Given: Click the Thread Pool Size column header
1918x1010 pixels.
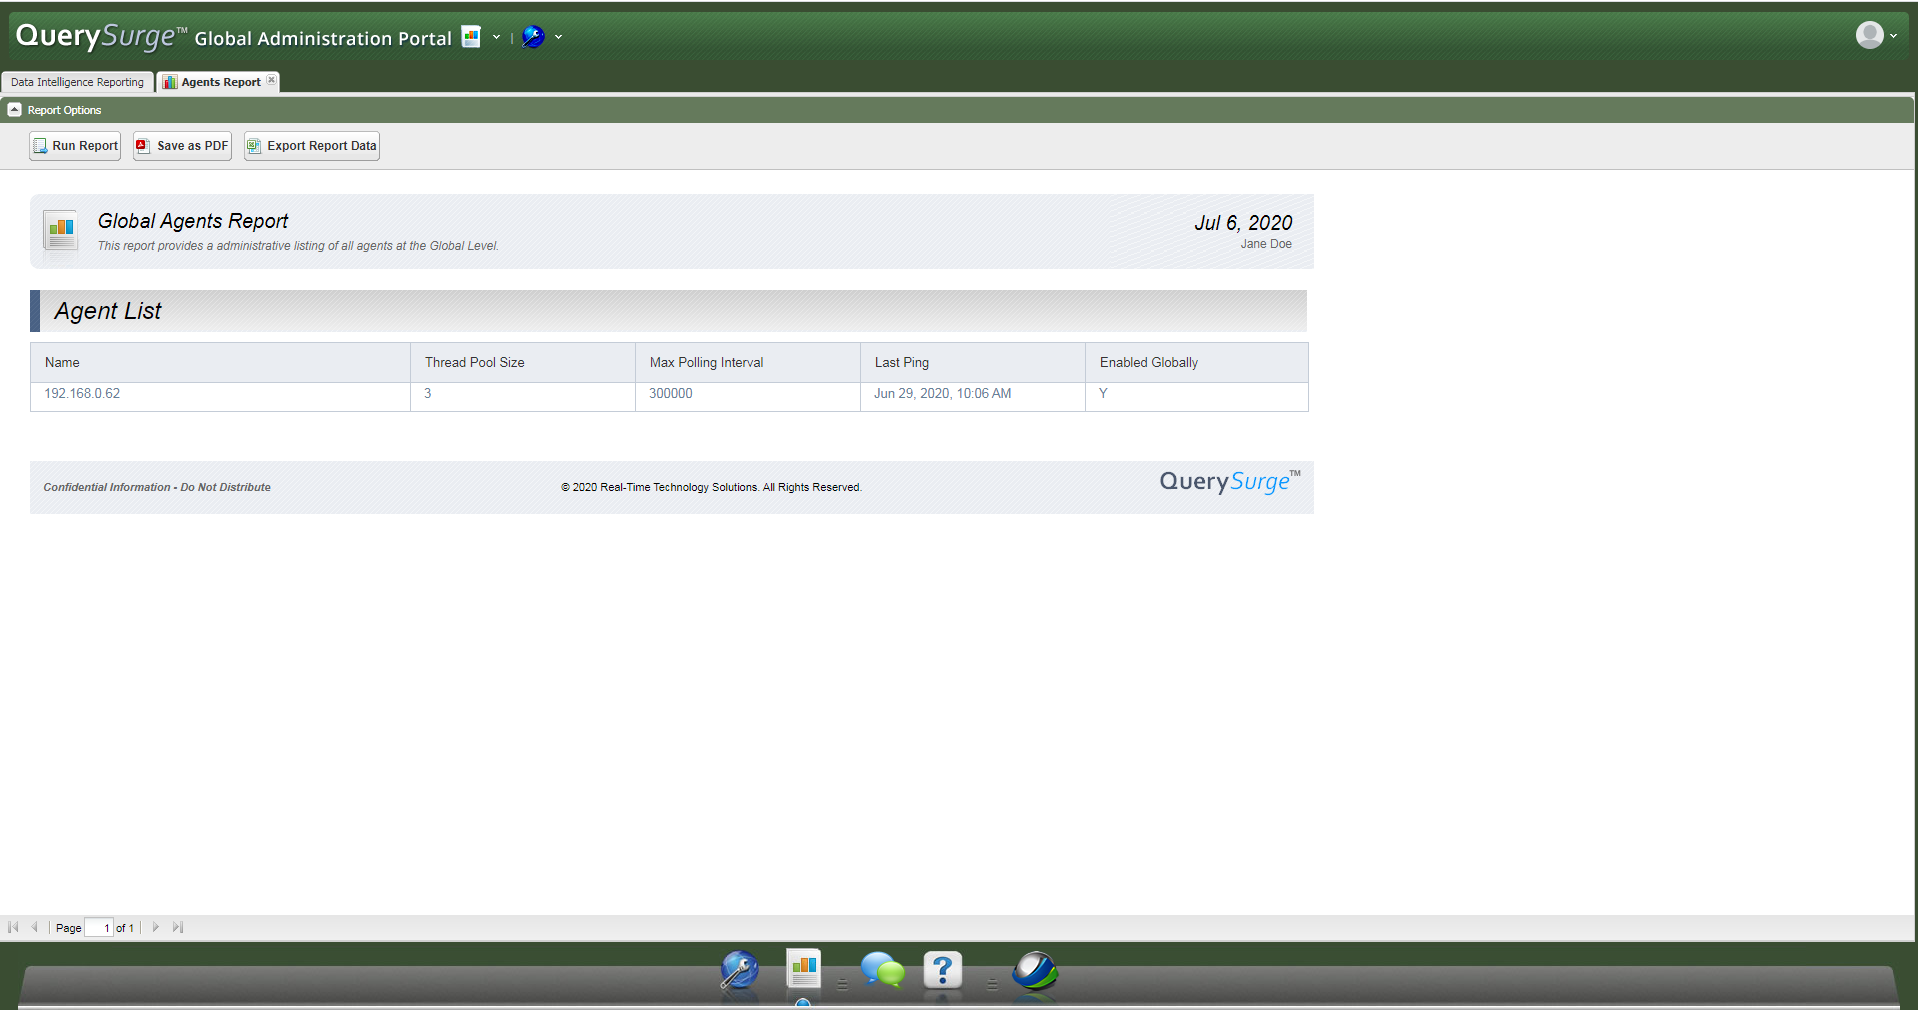Looking at the screenshot, I should click(x=523, y=362).
